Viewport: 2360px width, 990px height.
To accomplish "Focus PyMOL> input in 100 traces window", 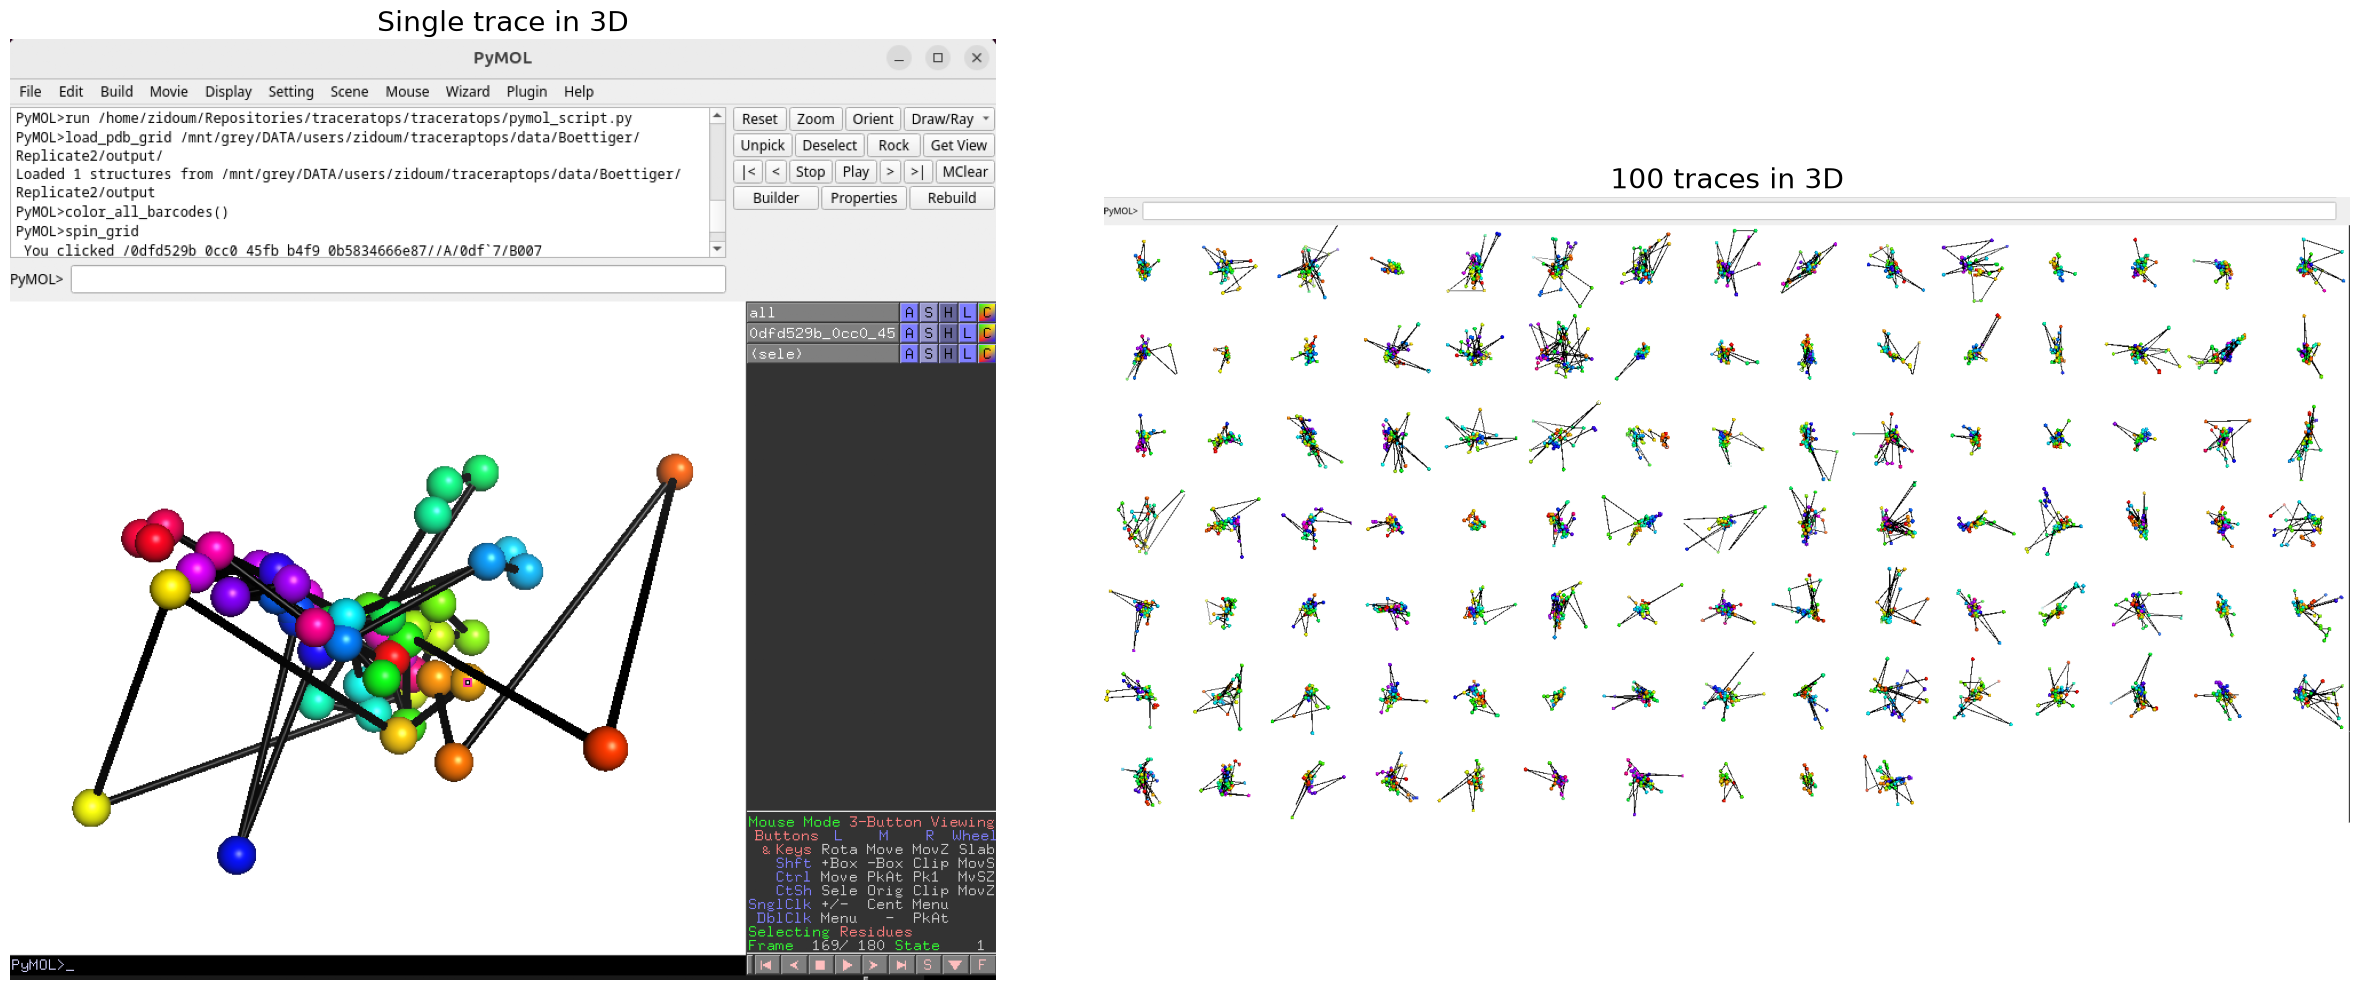I will 1739,211.
